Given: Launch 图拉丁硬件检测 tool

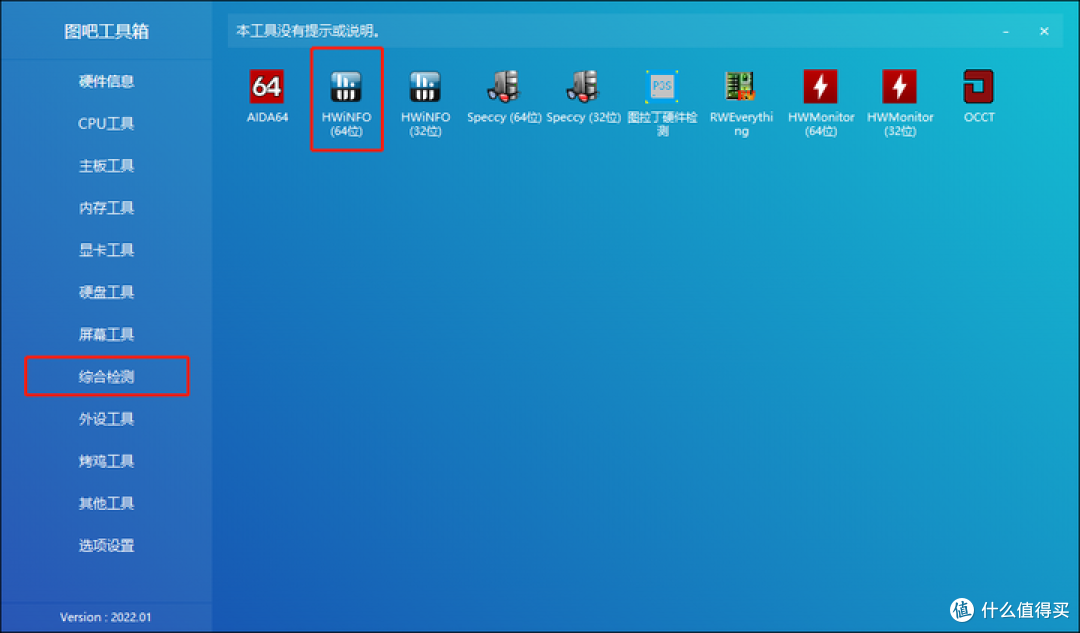Looking at the screenshot, I should [662, 102].
